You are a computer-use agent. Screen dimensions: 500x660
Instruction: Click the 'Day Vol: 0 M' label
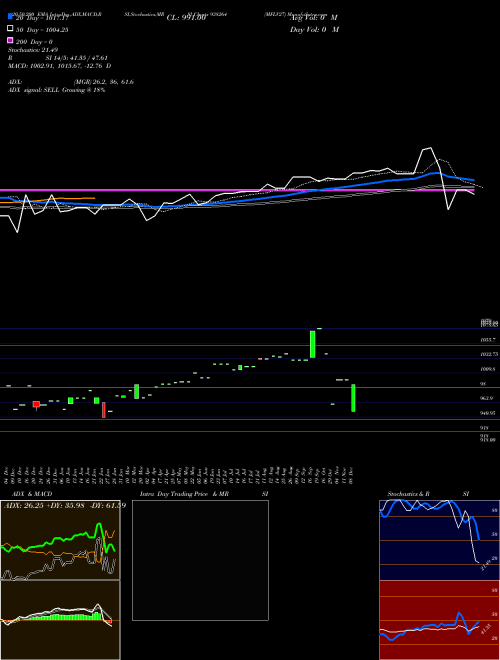tap(314, 29)
